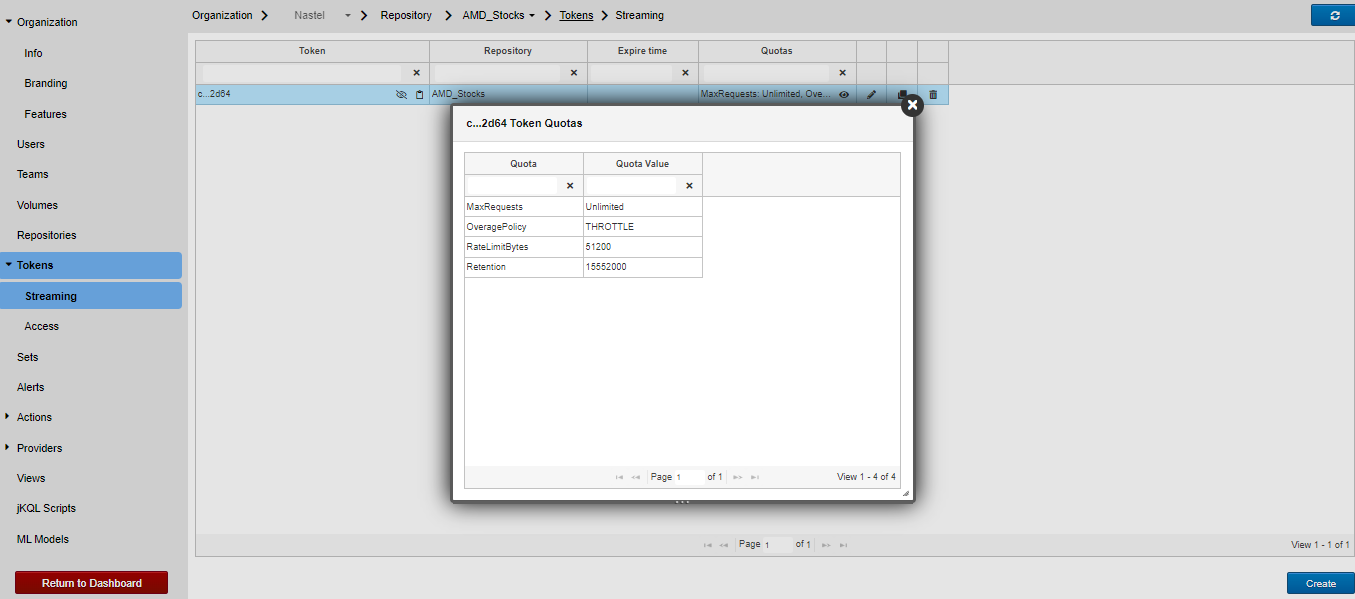This screenshot has width=1355, height=599.
Task: Go to last page in tokens table pager
Action: point(843,545)
